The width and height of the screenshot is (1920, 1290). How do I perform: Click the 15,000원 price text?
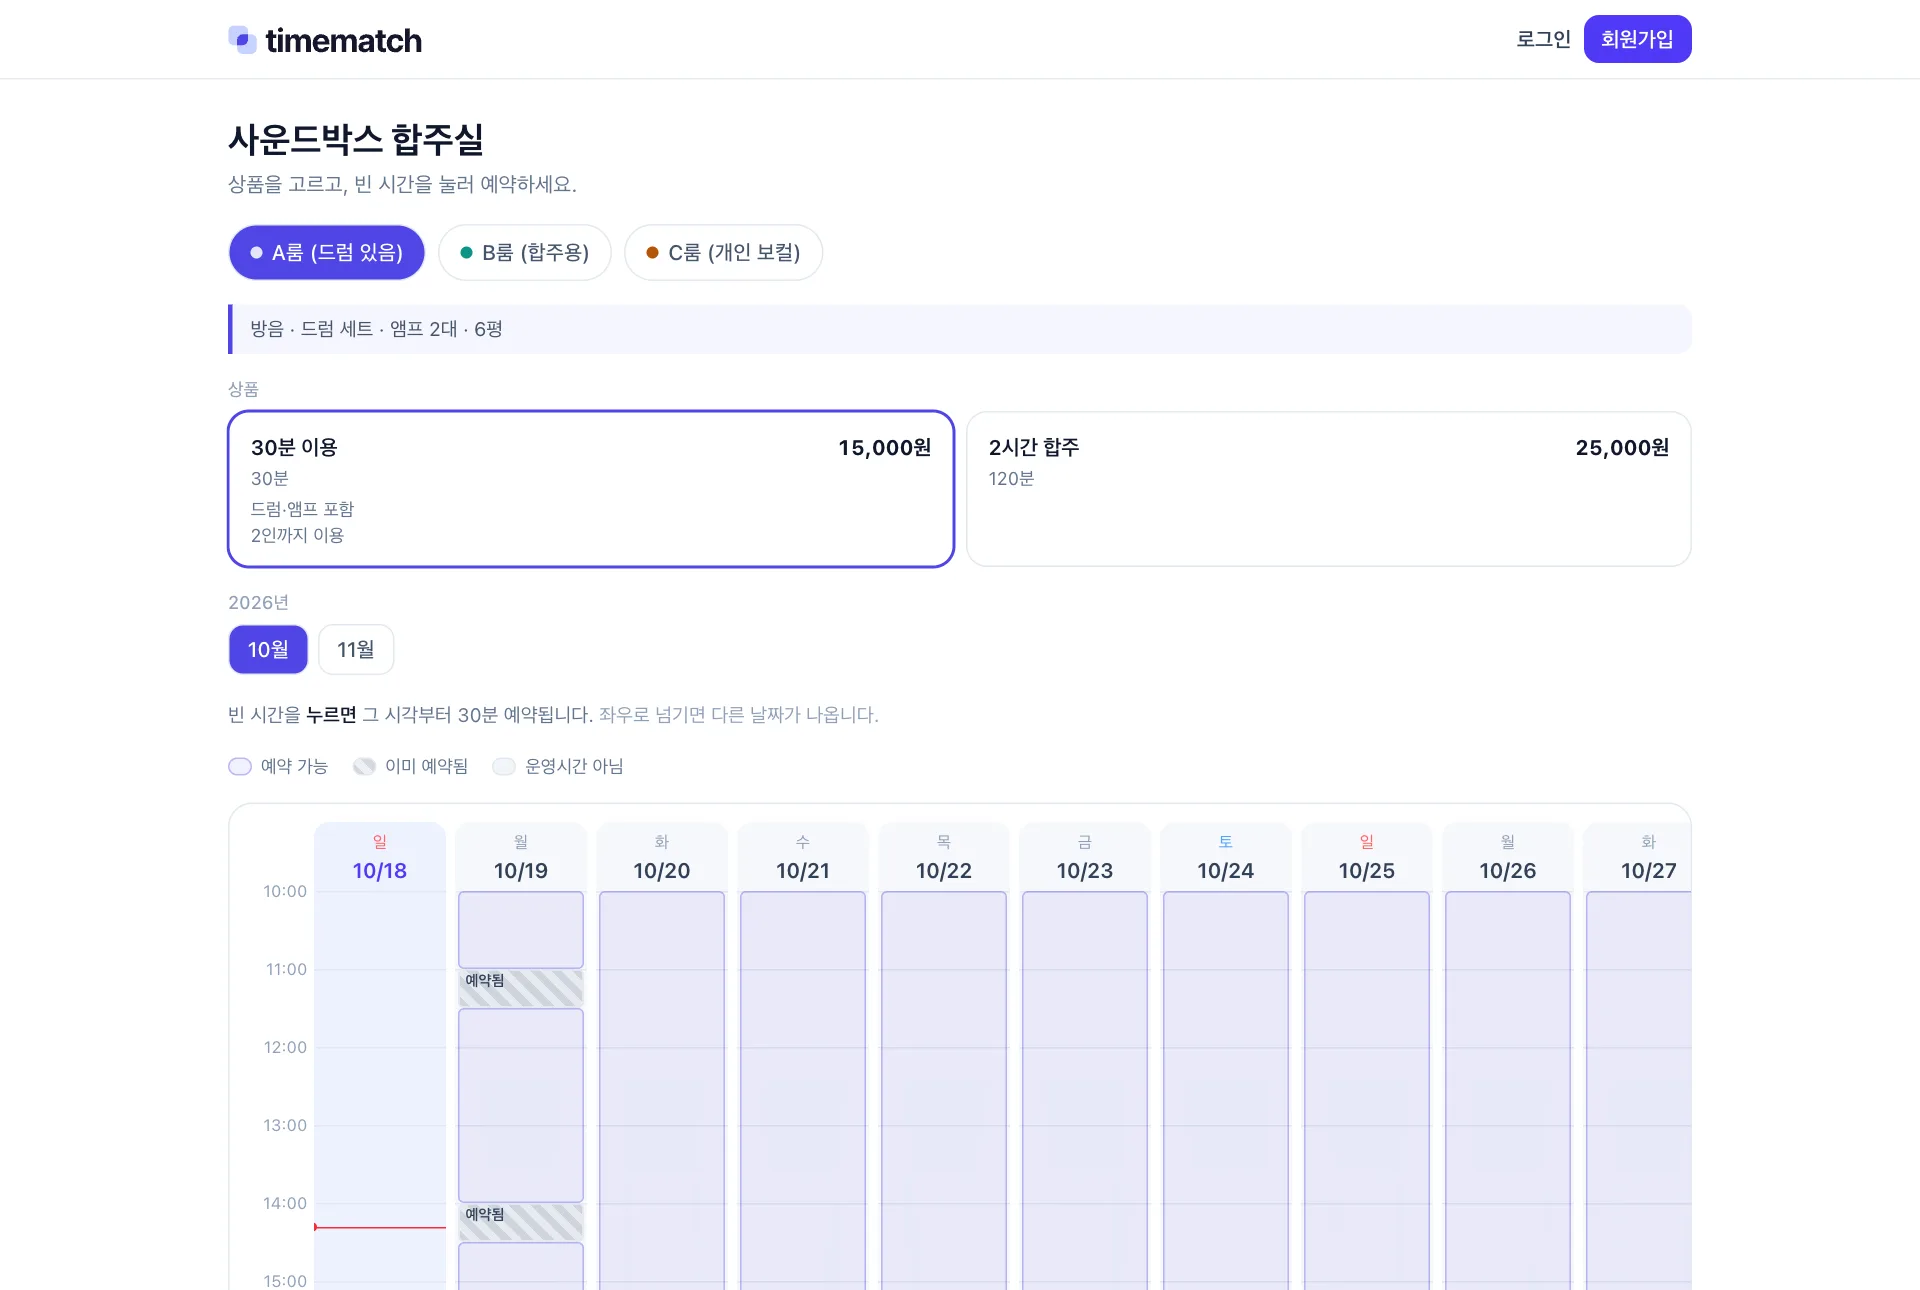pos(885,447)
